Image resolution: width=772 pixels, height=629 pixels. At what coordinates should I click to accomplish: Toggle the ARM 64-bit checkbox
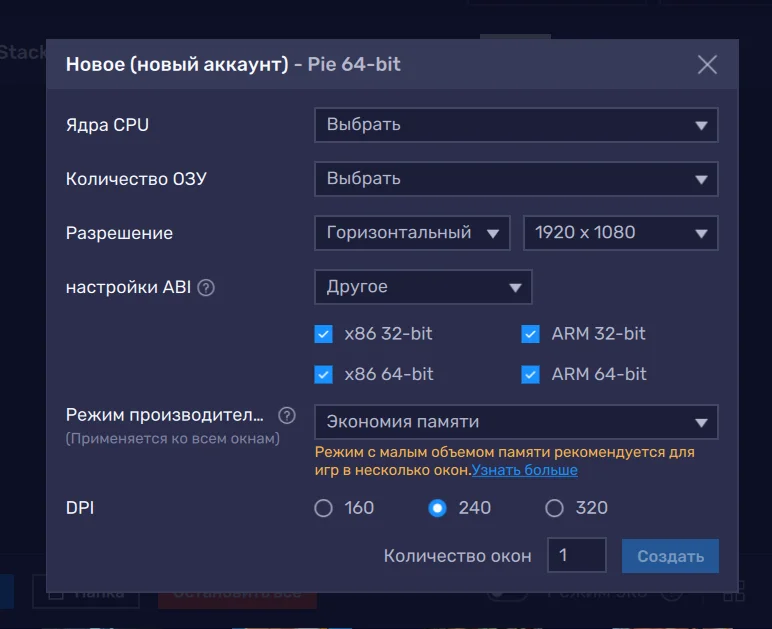click(531, 374)
